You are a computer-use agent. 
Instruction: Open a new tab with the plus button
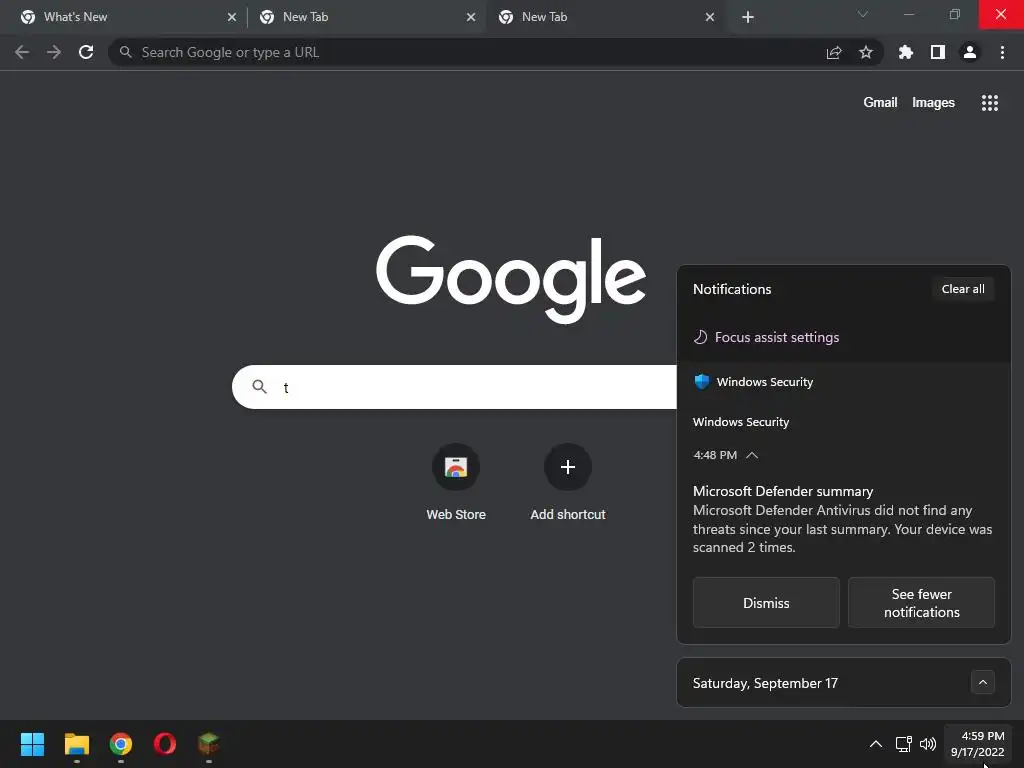click(x=748, y=17)
